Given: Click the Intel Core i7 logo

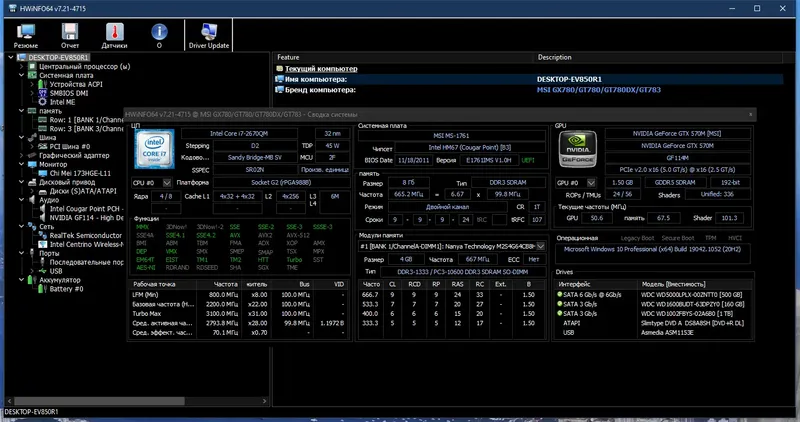Looking at the screenshot, I should tap(154, 149).
